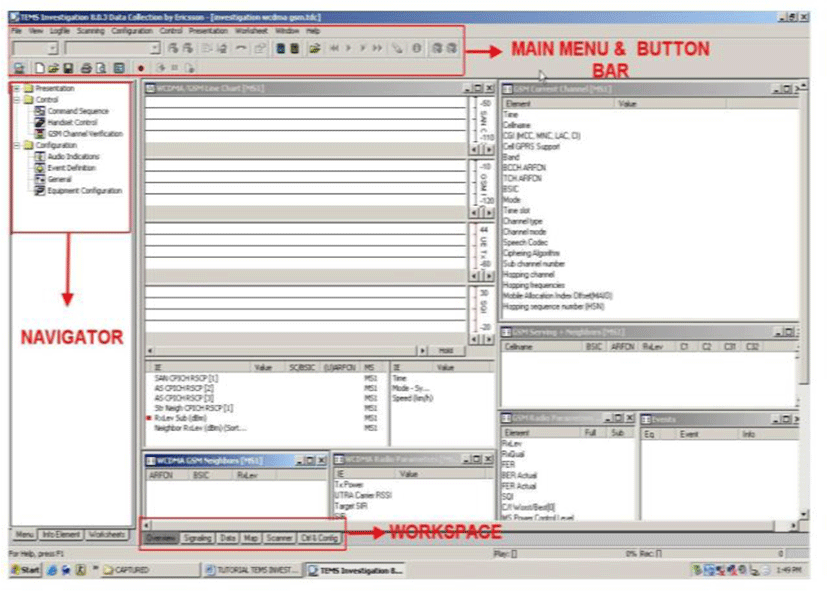The width and height of the screenshot is (827, 591).
Task: Click the Internet Explorer quick launch icon
Action: point(52,570)
